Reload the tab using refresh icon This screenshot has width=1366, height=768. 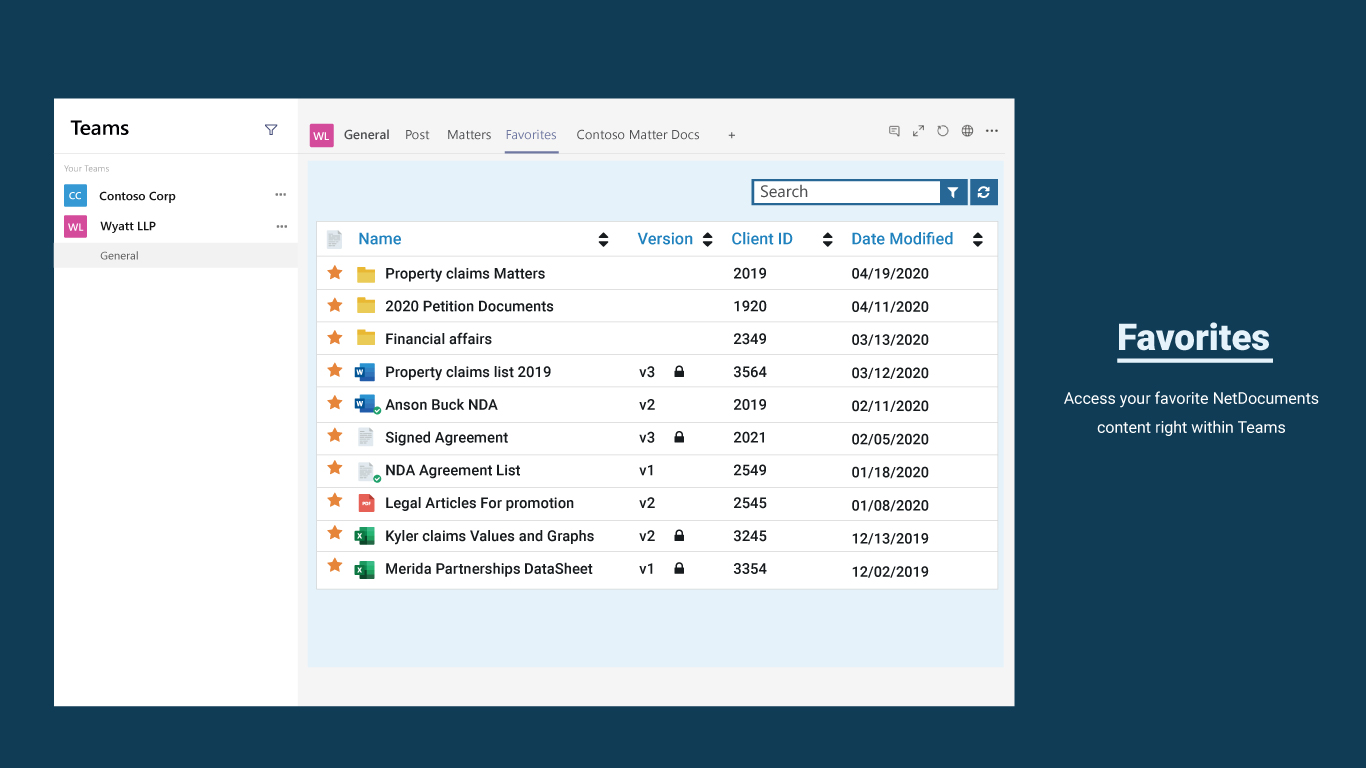point(943,131)
